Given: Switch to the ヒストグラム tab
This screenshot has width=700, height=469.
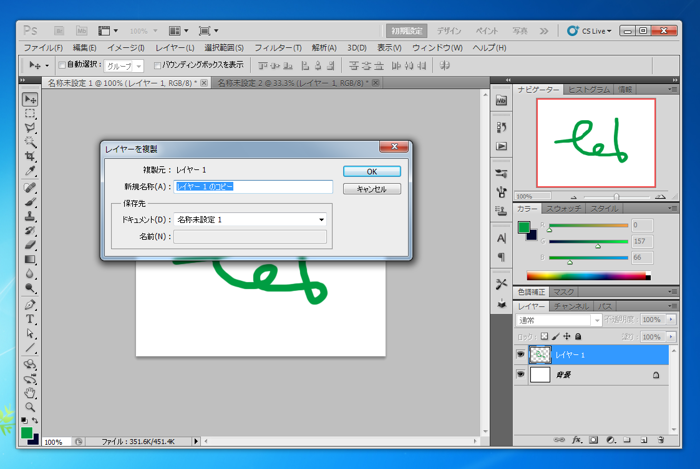Looking at the screenshot, I should tap(589, 90).
